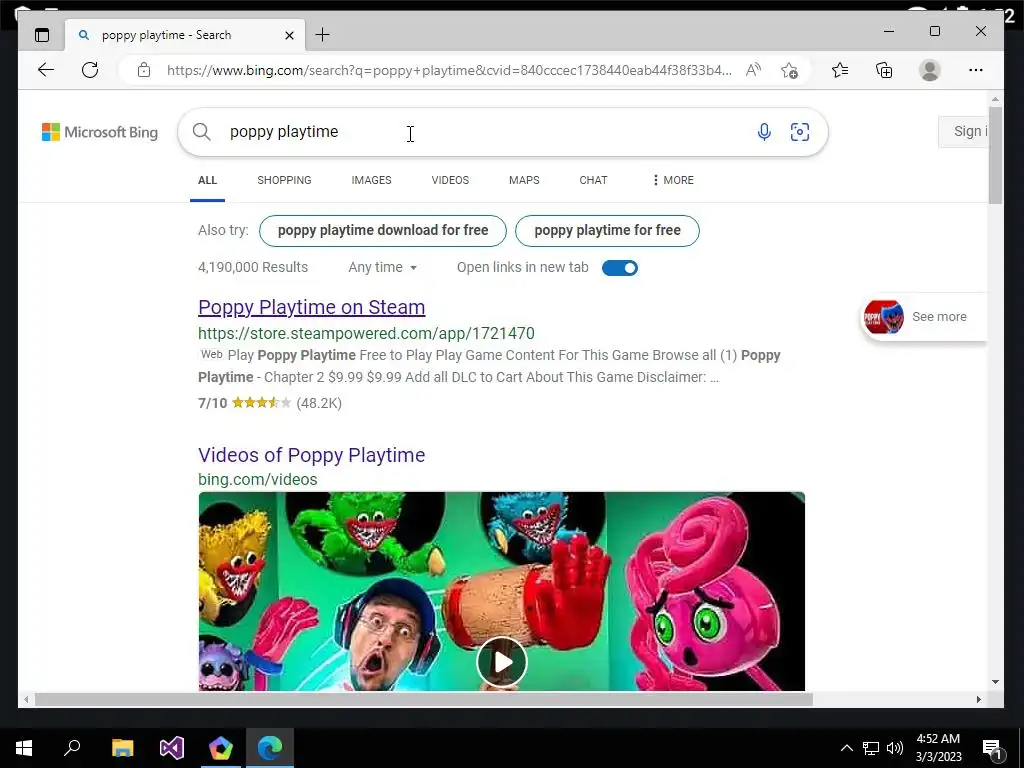The height and width of the screenshot is (768, 1024).
Task: Click the horizontal scrollbar thumb
Action: pos(424,699)
